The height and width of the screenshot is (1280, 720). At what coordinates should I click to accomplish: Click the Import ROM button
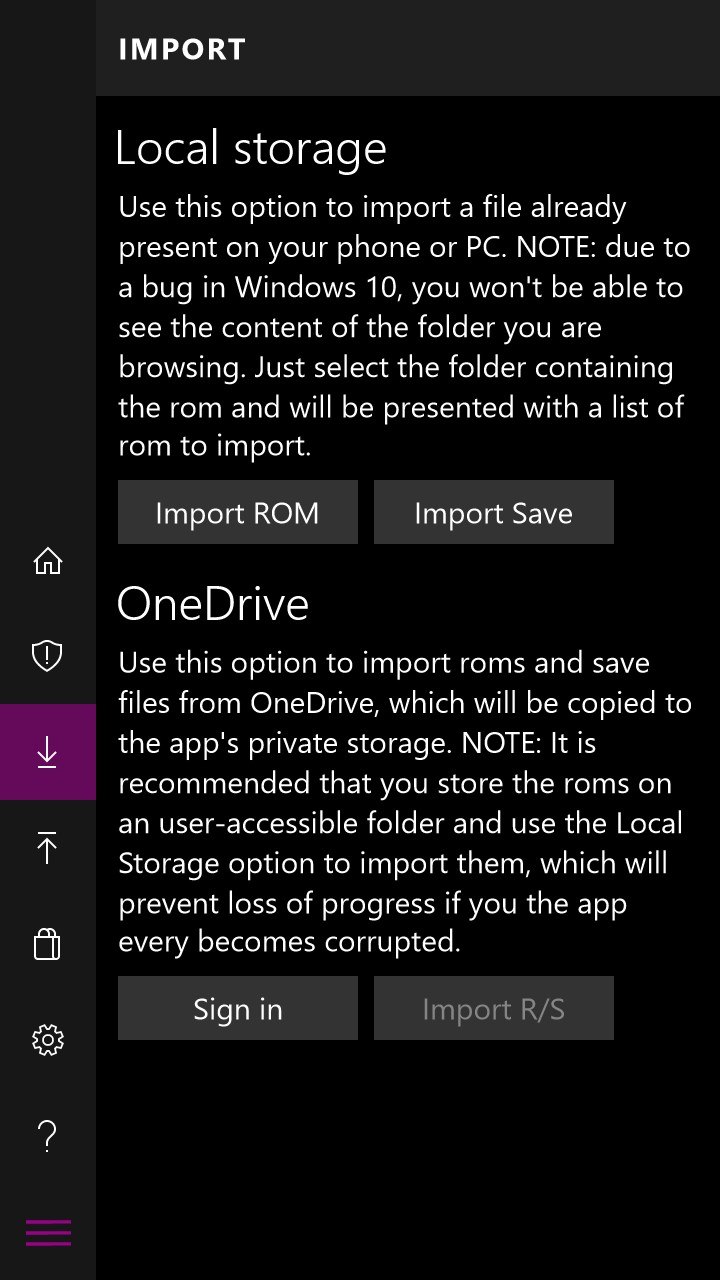point(237,513)
